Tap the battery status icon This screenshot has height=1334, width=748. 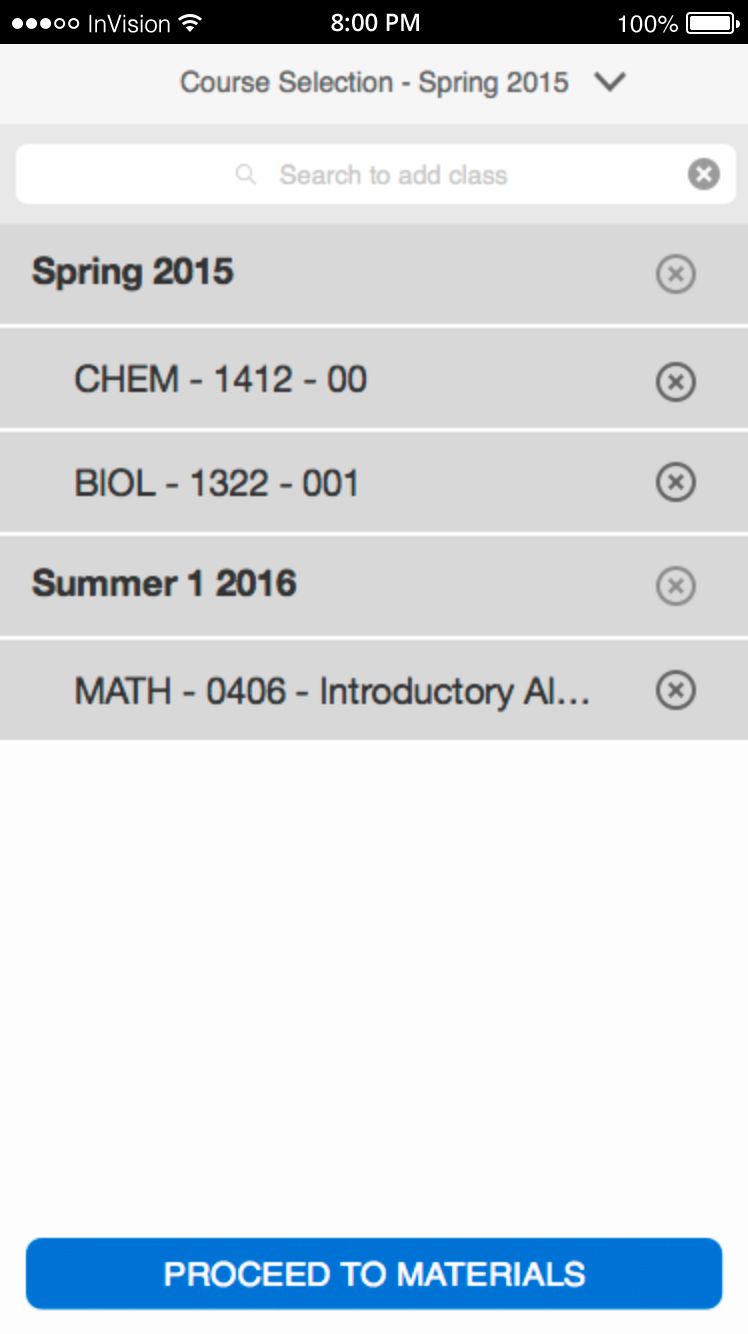pos(714,22)
